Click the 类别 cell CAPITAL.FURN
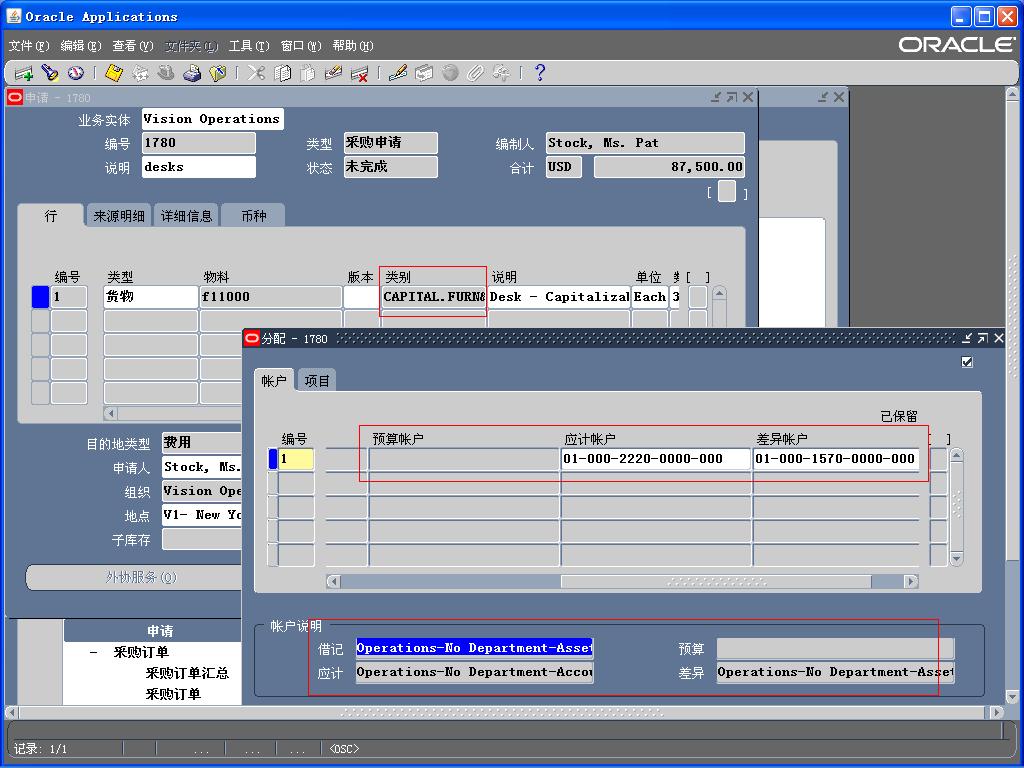The image size is (1024, 768). pyautogui.click(x=434, y=296)
